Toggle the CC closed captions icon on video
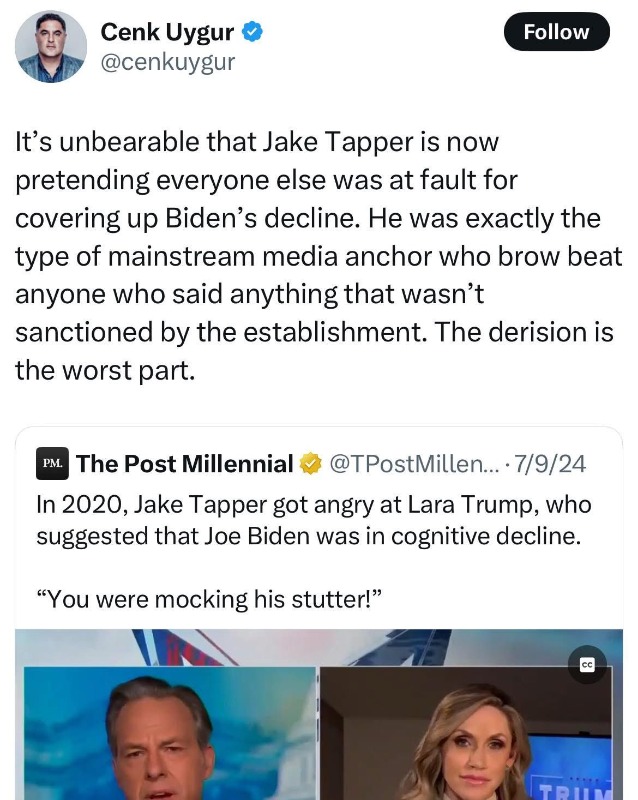Viewport: 638px width, 800px height. point(587,665)
